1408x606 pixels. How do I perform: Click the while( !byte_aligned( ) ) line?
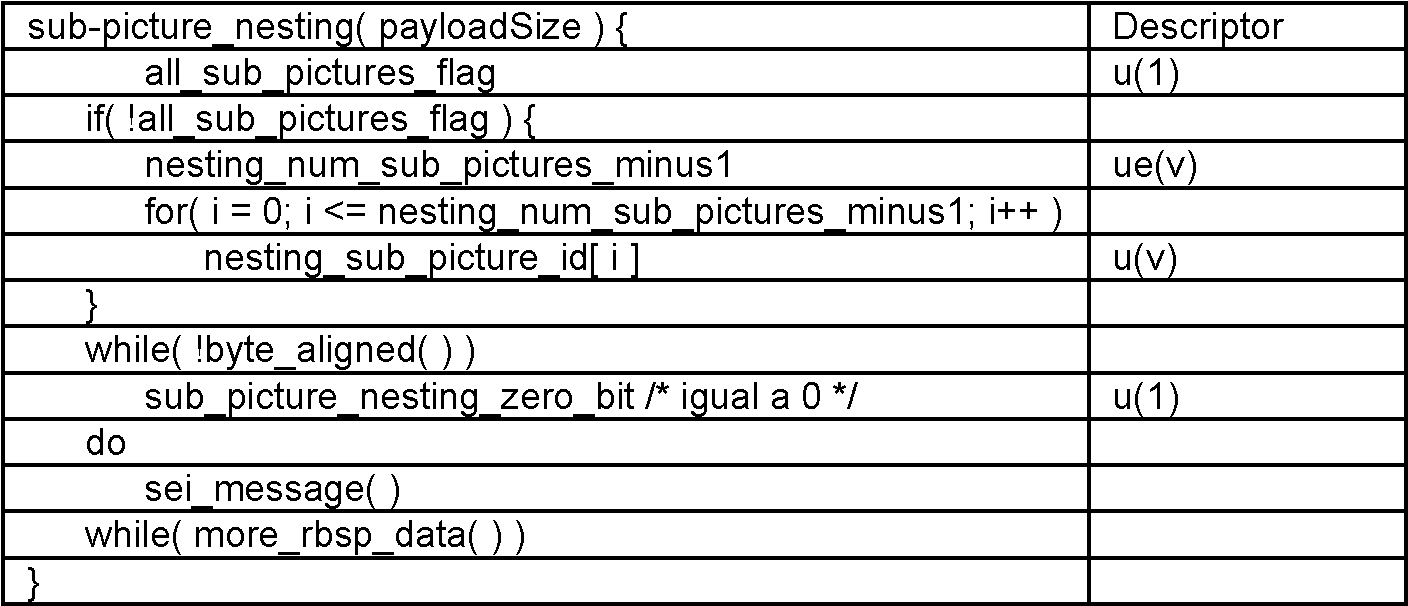(x=279, y=351)
